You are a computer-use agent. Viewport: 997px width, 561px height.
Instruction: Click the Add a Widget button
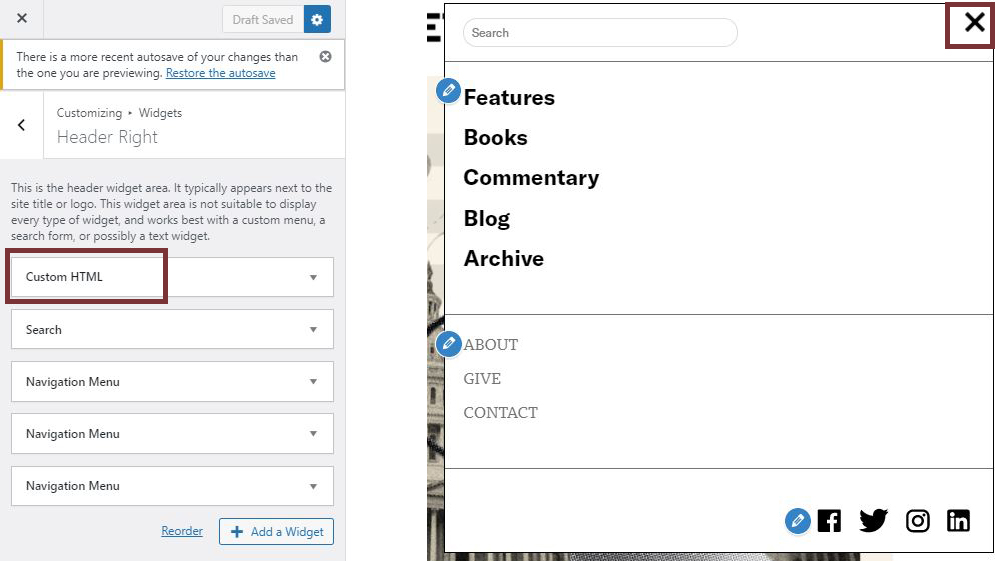point(276,532)
